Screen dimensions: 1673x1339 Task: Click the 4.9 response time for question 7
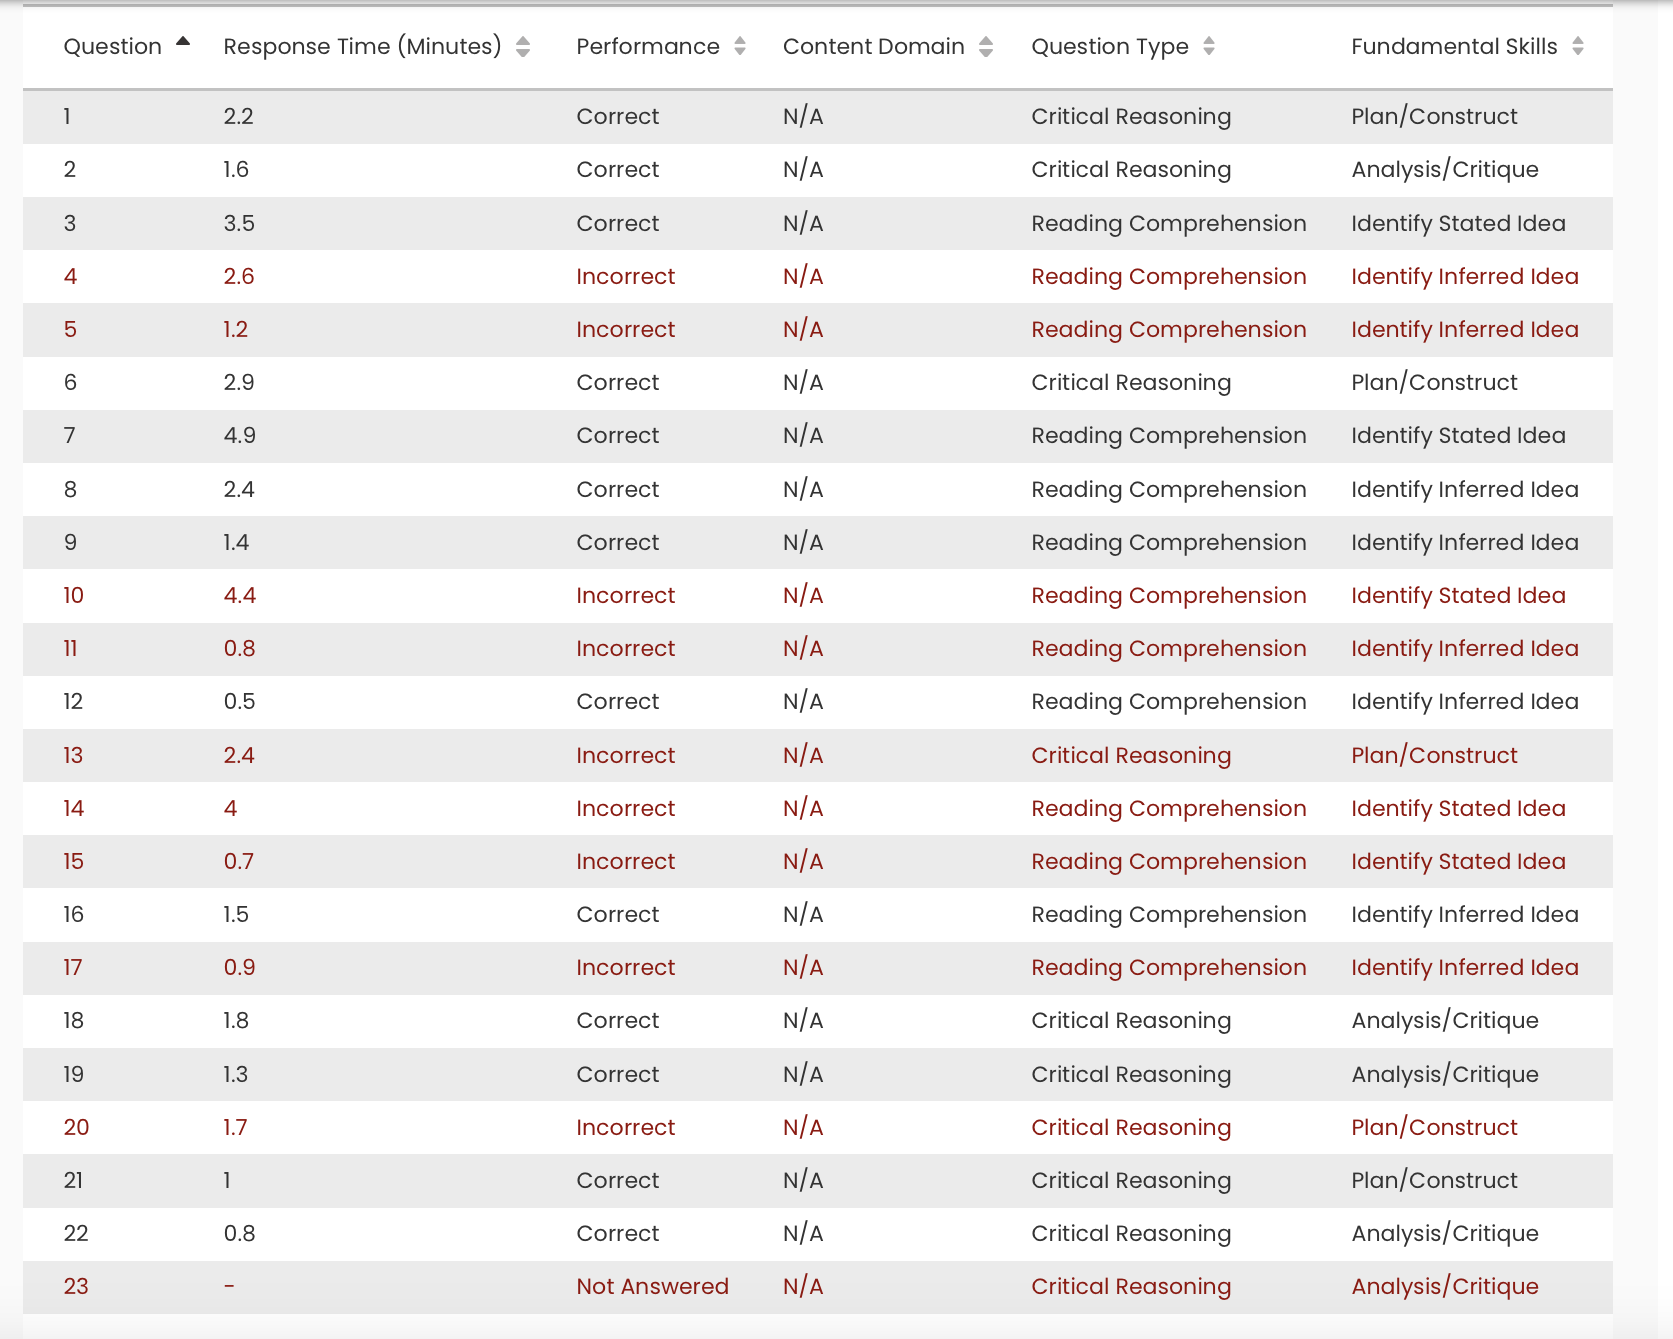click(x=238, y=436)
